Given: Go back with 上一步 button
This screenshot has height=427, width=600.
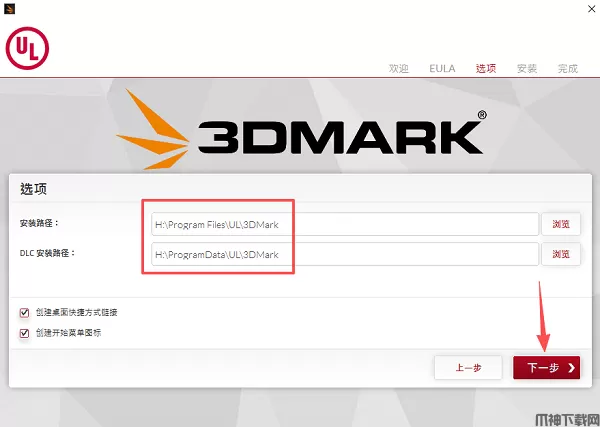Looking at the screenshot, I should [x=468, y=368].
